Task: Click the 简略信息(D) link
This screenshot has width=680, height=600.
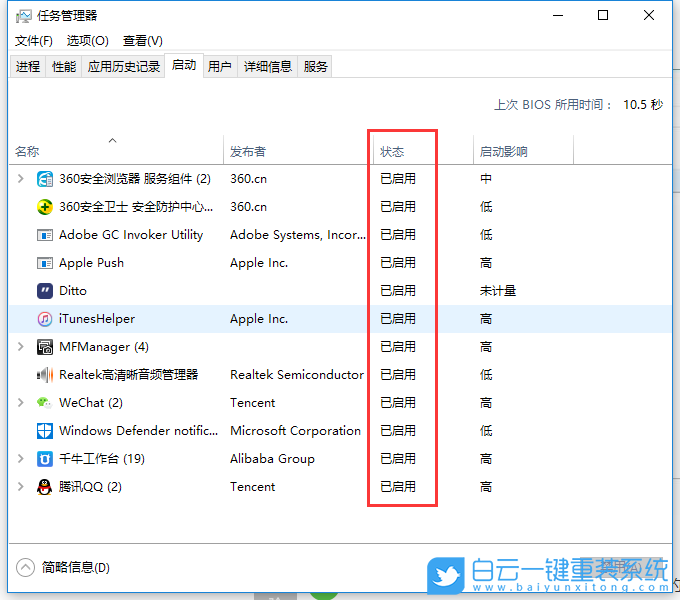Action: point(76,567)
